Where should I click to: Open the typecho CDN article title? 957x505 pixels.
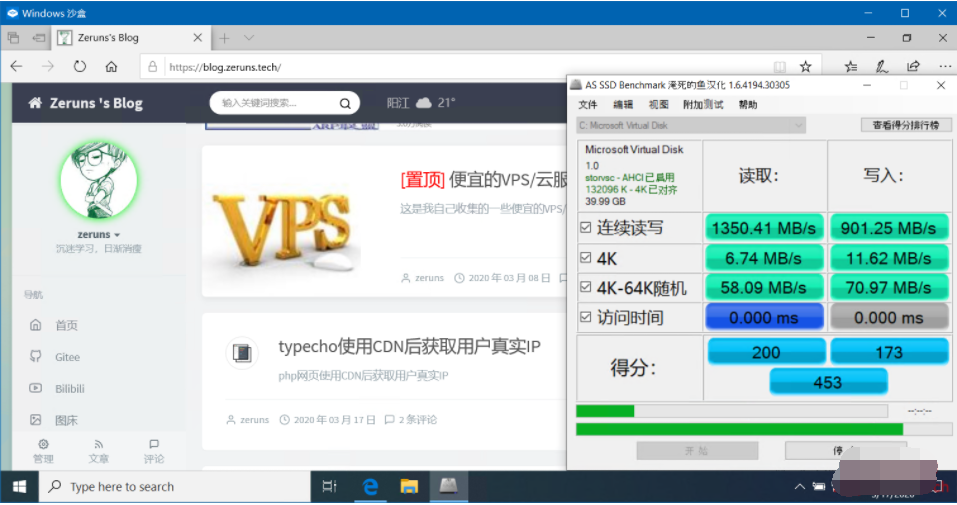[x=410, y=347]
